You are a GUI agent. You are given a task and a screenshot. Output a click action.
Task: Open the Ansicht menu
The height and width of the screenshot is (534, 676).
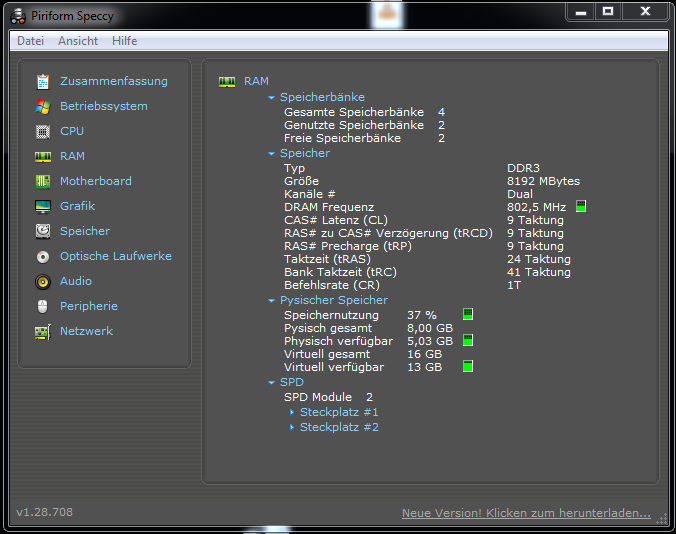[x=78, y=41]
